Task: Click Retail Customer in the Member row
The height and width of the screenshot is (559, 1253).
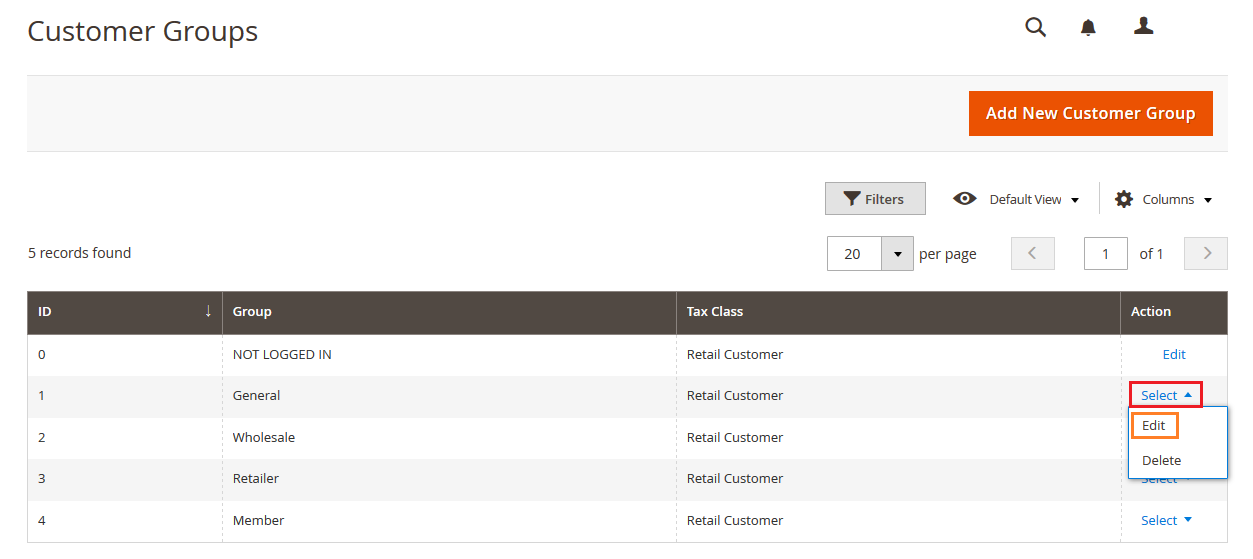Action: (735, 520)
